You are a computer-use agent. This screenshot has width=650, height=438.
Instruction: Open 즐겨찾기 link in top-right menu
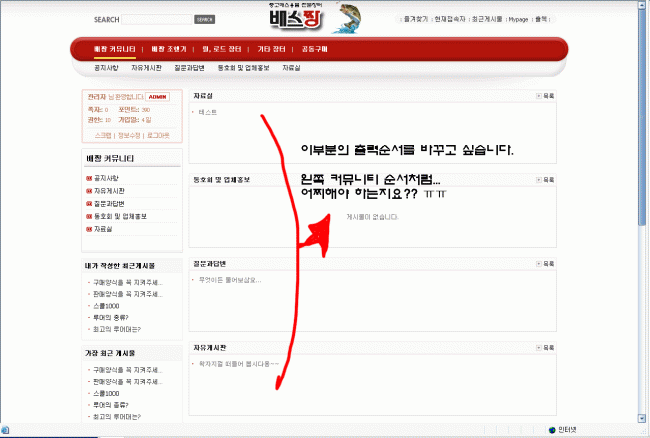pyautogui.click(x=416, y=19)
